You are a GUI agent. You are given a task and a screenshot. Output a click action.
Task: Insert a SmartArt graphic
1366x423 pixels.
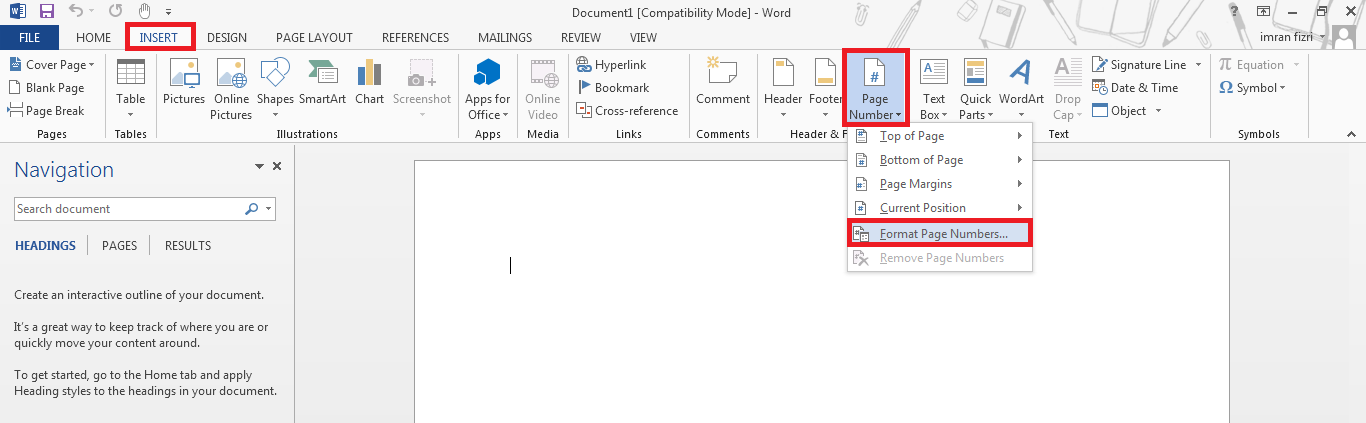point(322,82)
